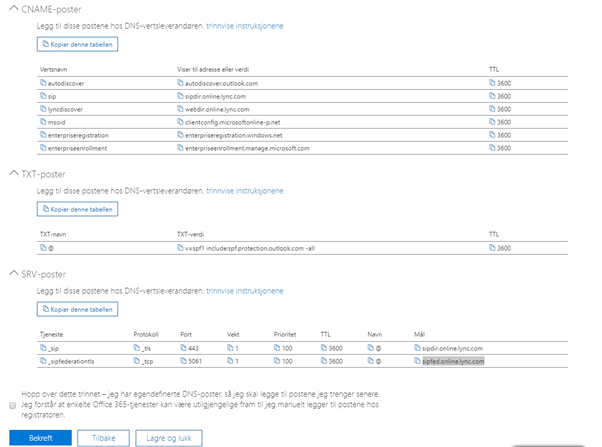Open trinnvise instruksjonene link under TXT-poster

click(x=245, y=191)
